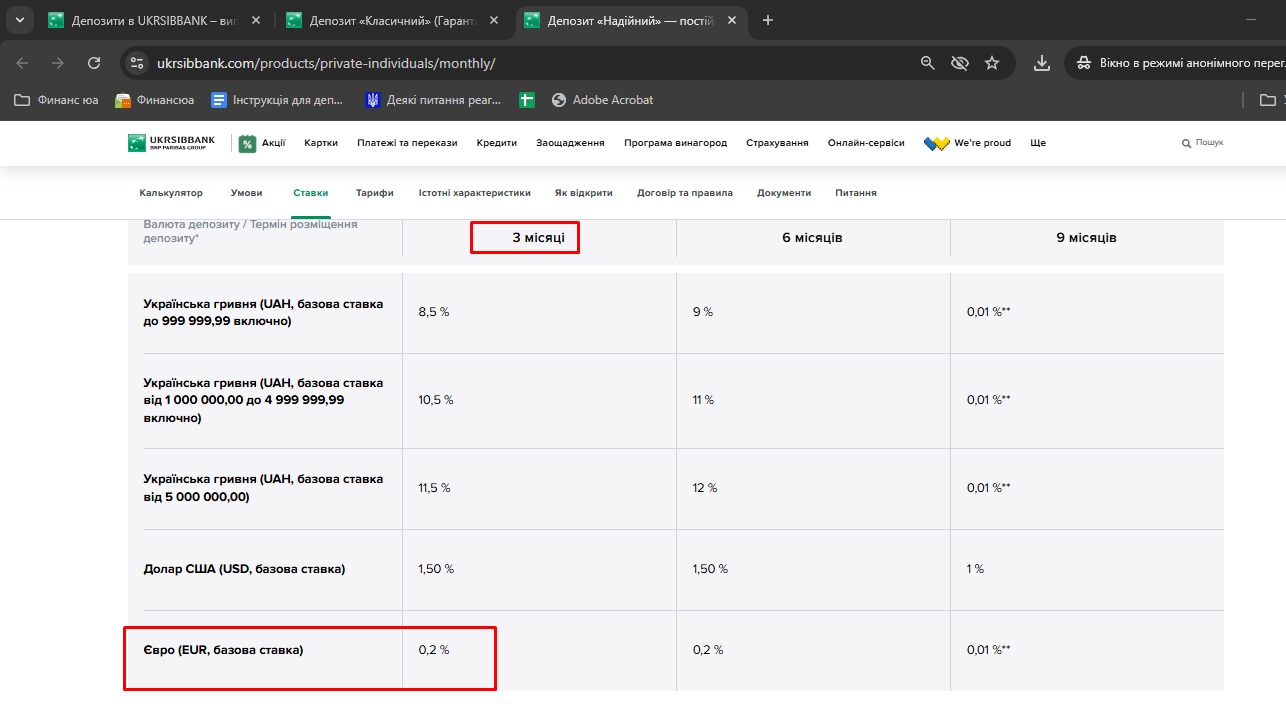Open the site information icon in the address bar
The image size is (1286, 704).
pos(138,63)
